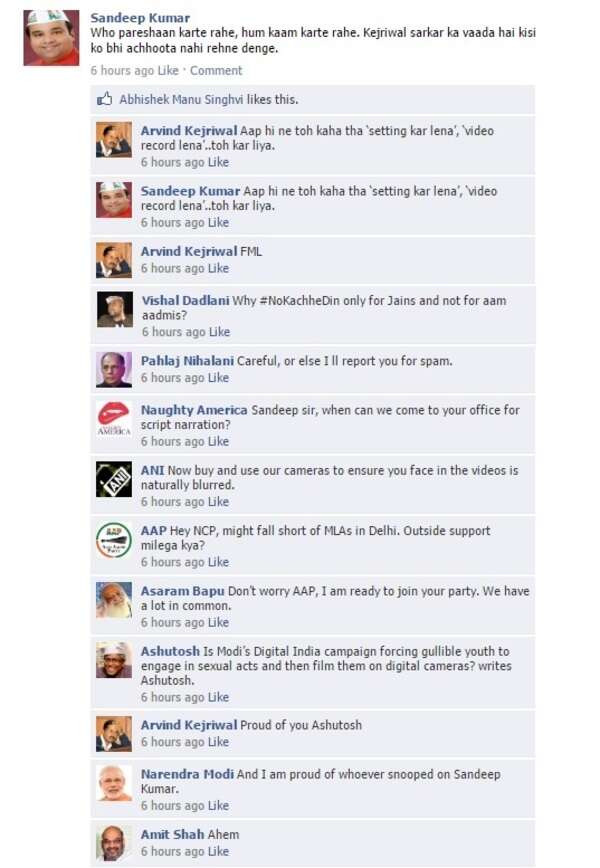Like Amit Shah's Ahem comment
The image size is (600, 868).
[x=218, y=851]
